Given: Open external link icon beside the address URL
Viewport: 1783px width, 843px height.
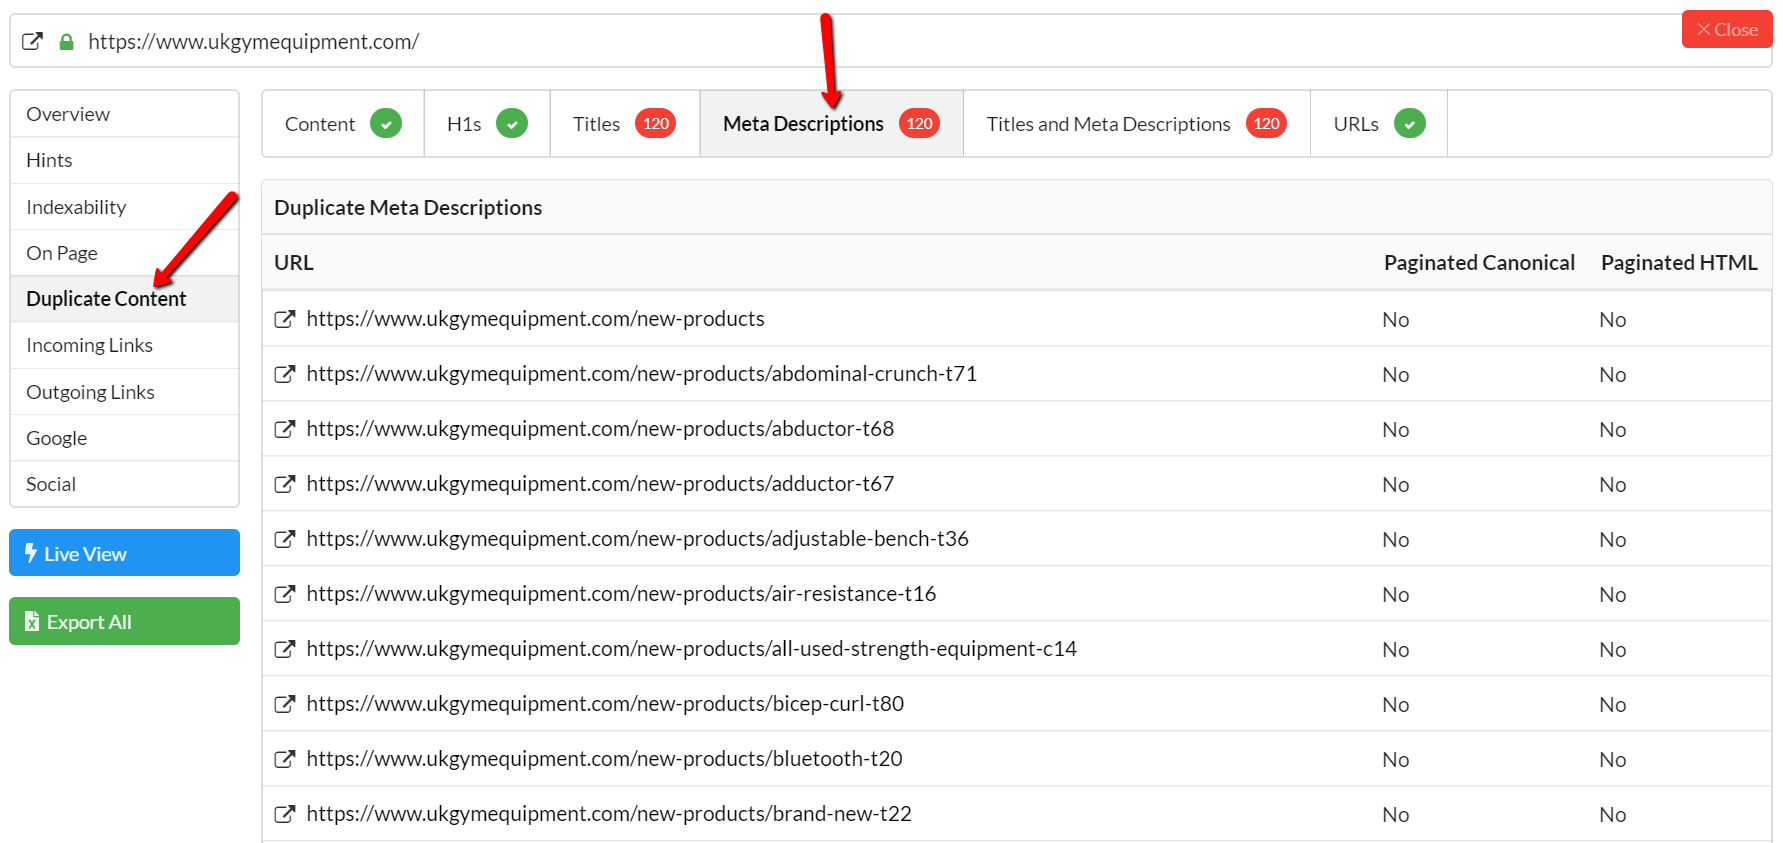Looking at the screenshot, I should pyautogui.click(x=33, y=42).
